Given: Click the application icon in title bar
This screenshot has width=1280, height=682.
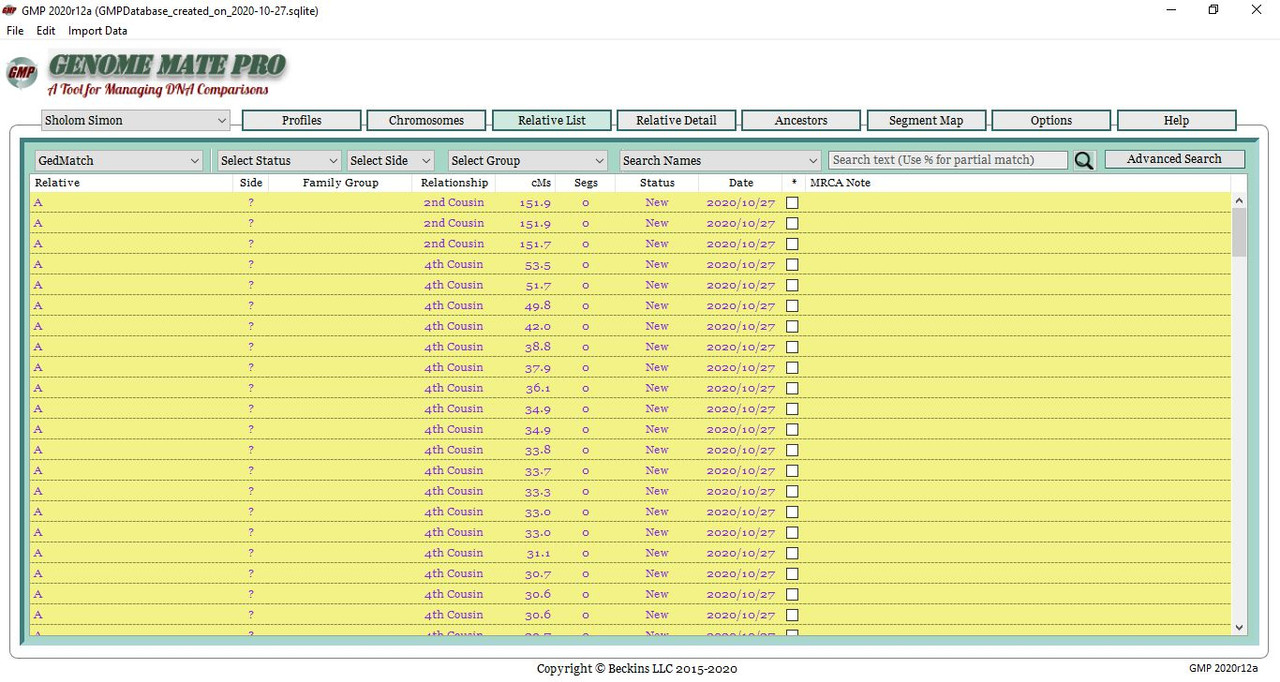Looking at the screenshot, I should [x=9, y=10].
